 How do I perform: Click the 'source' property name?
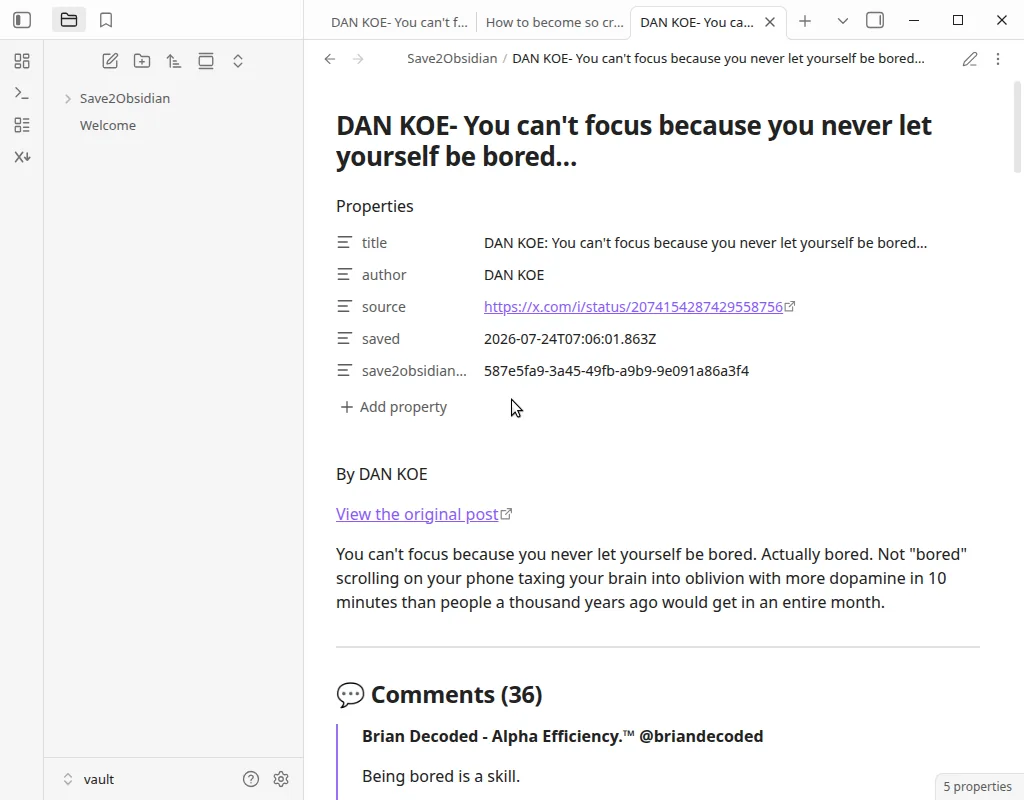coord(383,307)
